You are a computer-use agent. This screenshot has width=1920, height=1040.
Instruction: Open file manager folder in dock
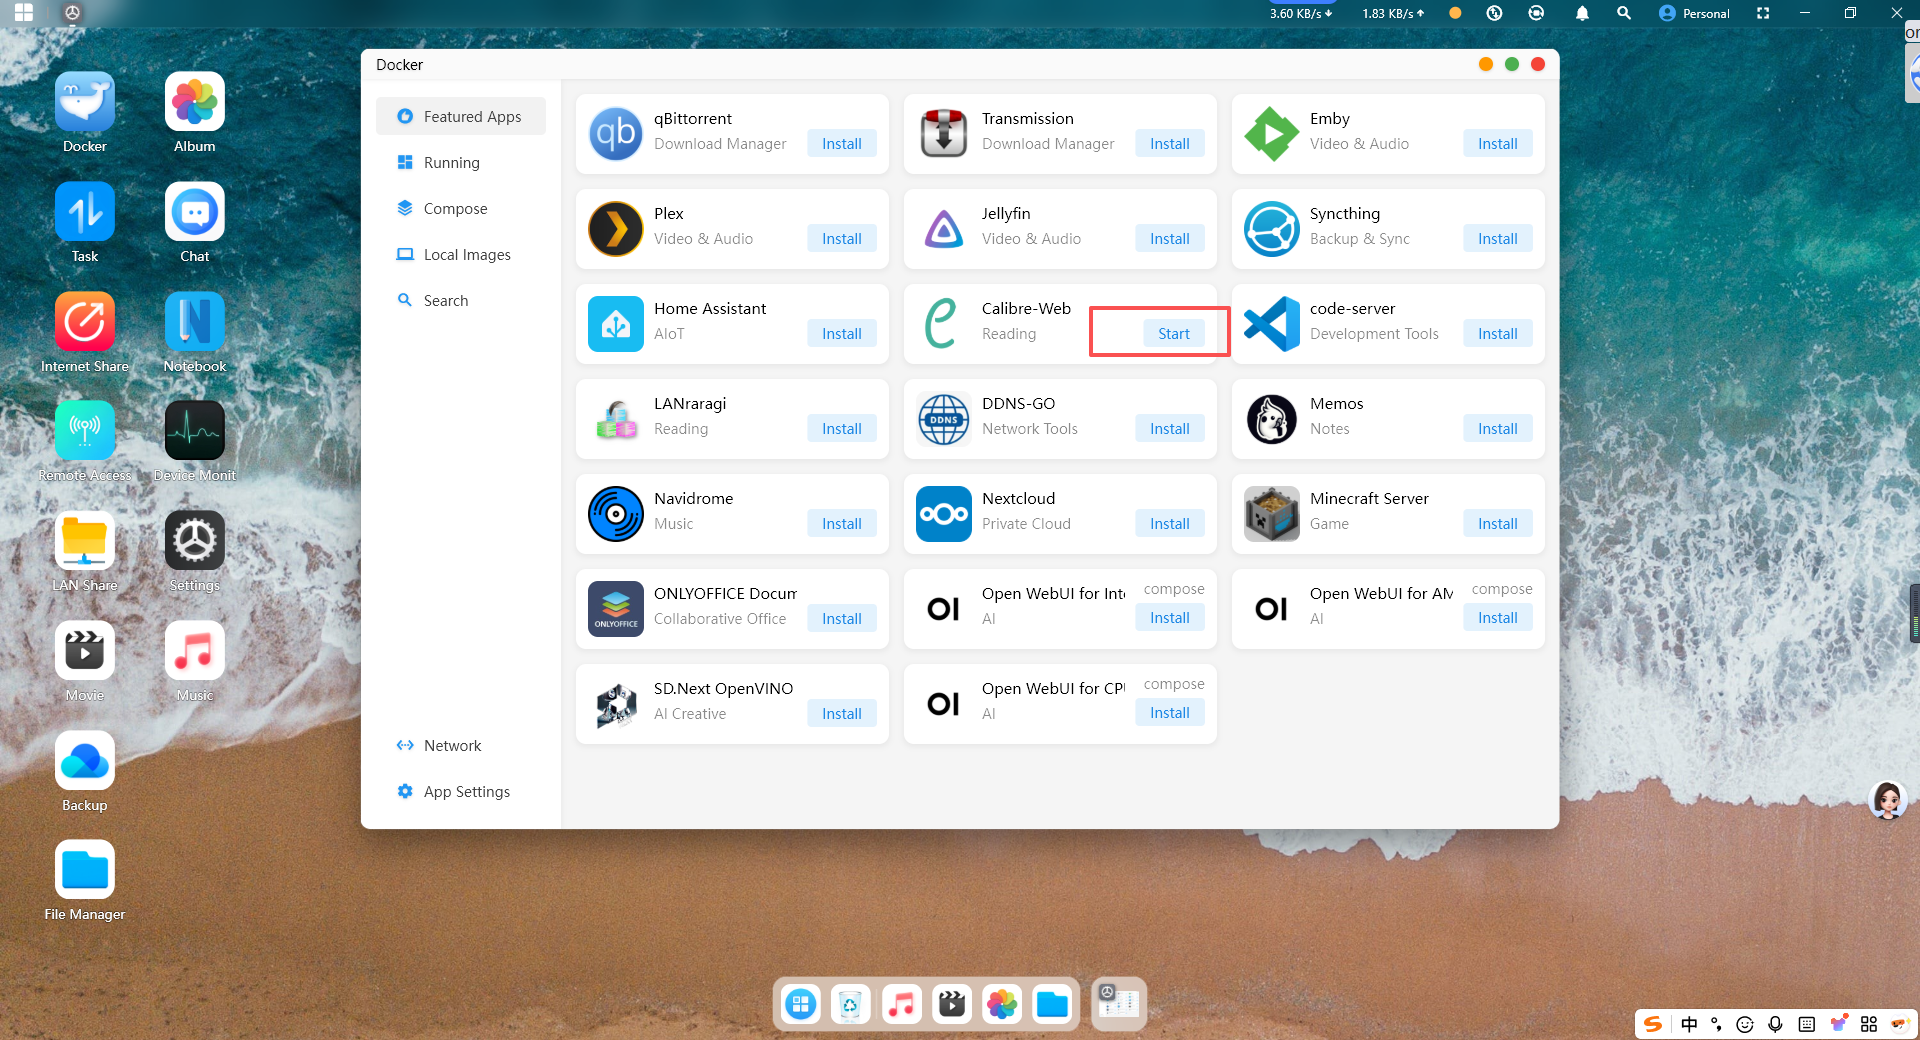1052,1004
